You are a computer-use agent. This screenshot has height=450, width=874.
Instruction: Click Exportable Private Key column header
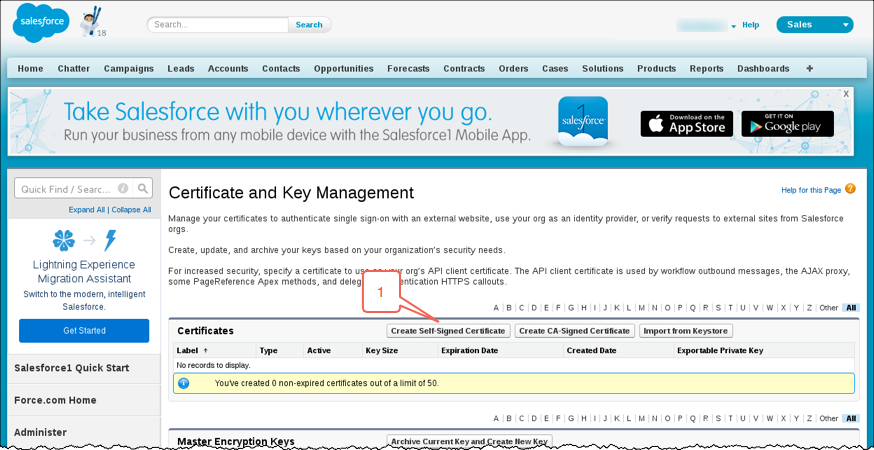[720, 351]
